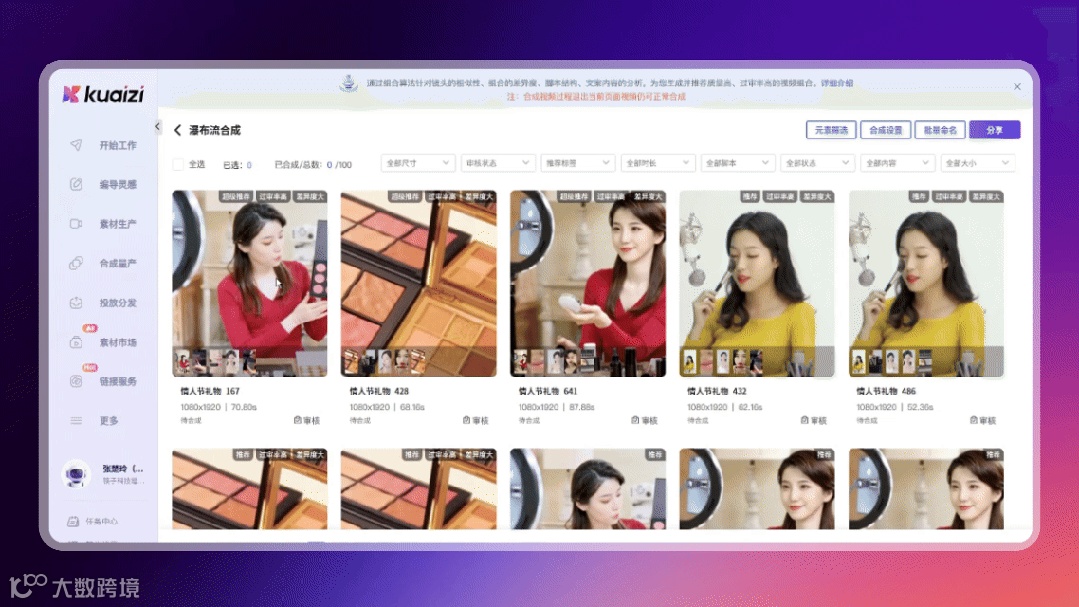Select 开始工作 menu item

tap(118, 145)
